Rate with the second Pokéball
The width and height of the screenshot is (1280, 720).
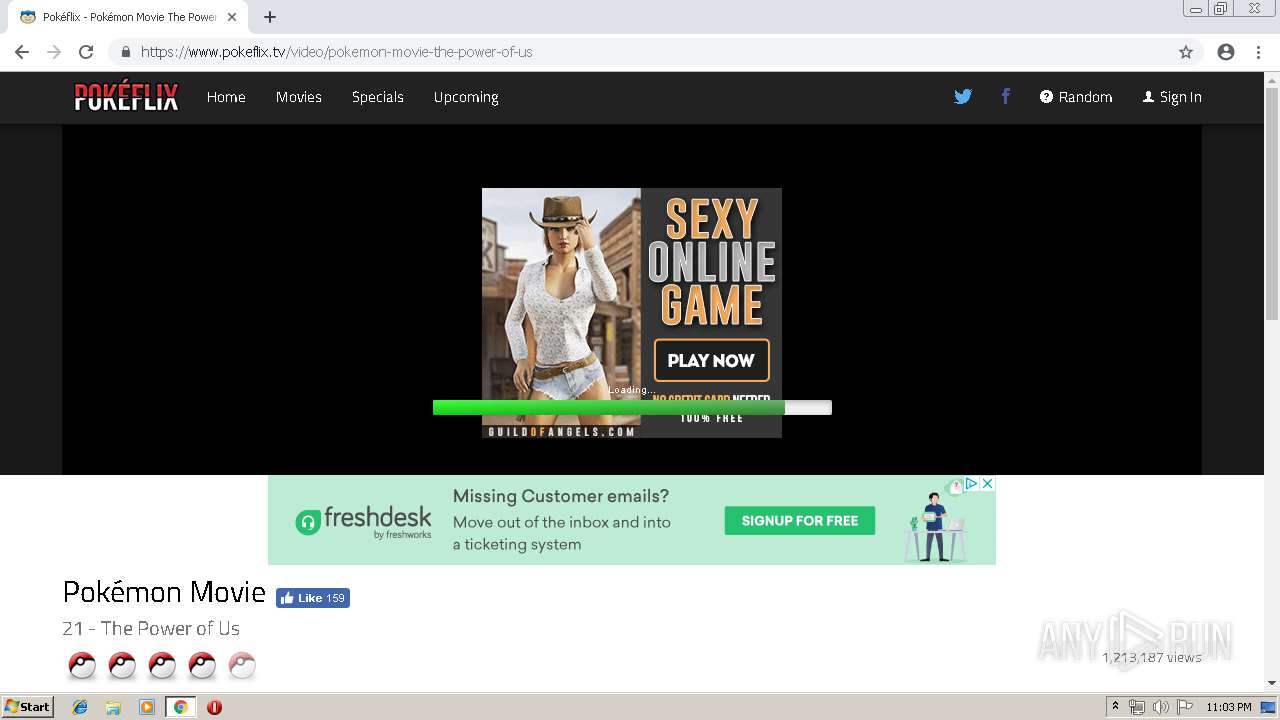(122, 666)
